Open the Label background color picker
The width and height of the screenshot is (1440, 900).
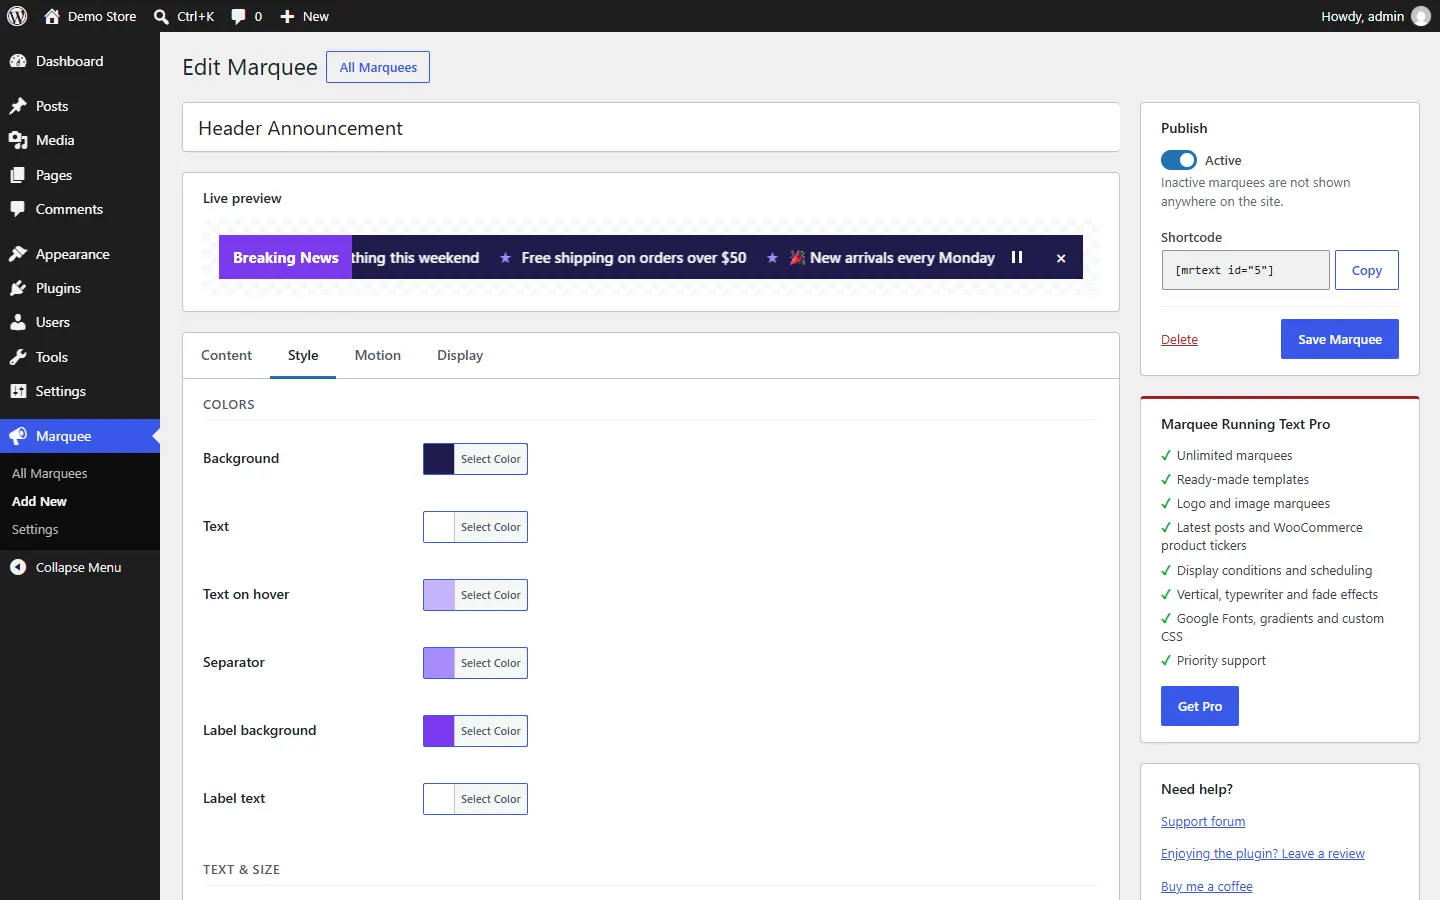pyautogui.click(x=475, y=731)
